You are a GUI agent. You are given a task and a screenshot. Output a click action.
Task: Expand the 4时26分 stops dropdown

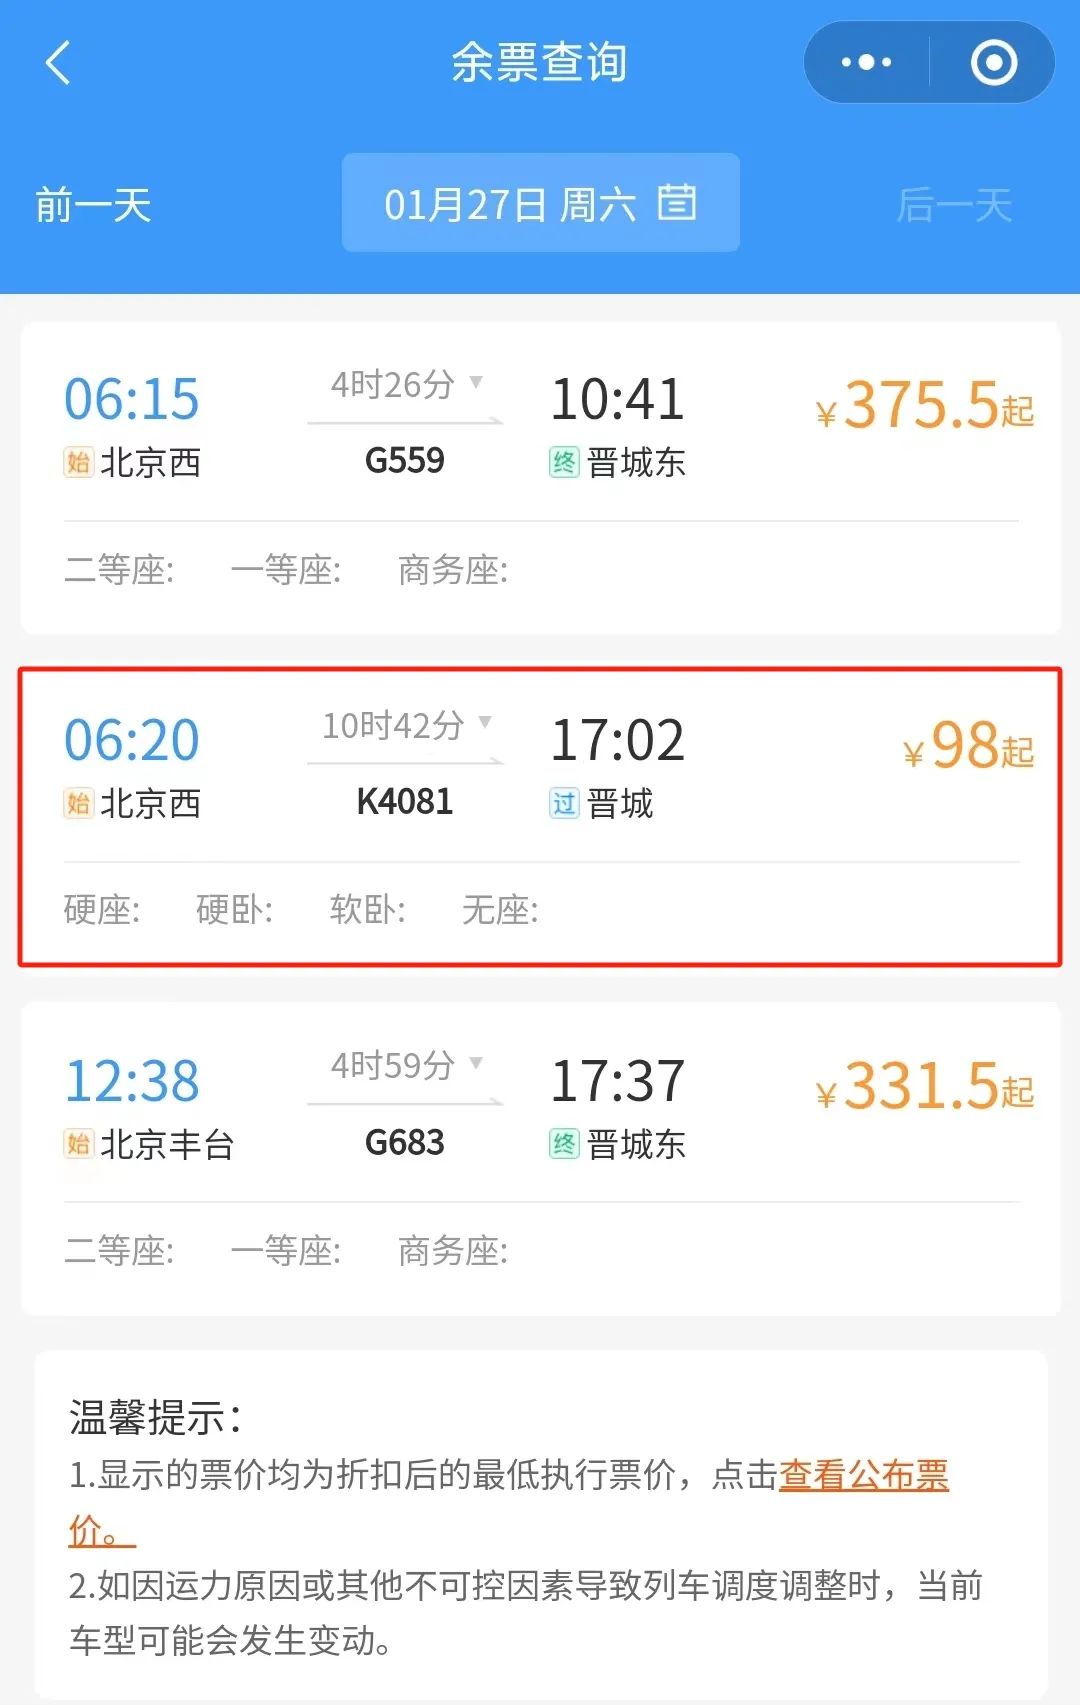[x=477, y=382]
